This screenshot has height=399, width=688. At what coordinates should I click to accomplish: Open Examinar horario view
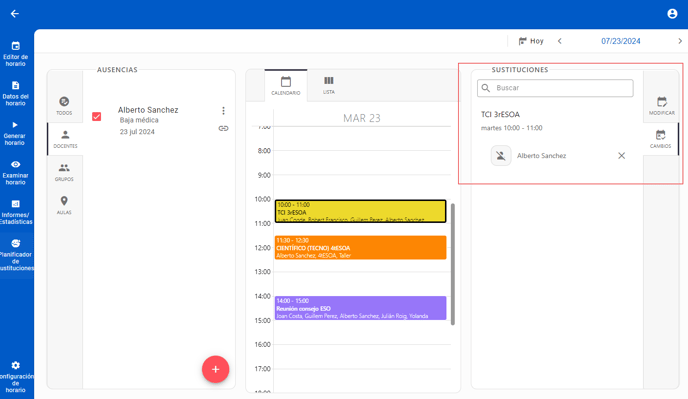[15, 172]
